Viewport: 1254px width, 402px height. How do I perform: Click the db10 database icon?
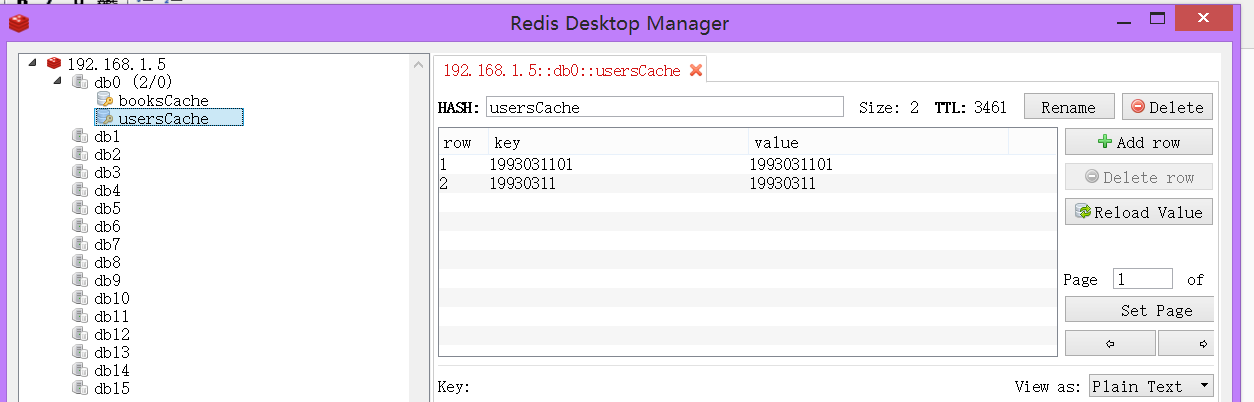pos(79,297)
